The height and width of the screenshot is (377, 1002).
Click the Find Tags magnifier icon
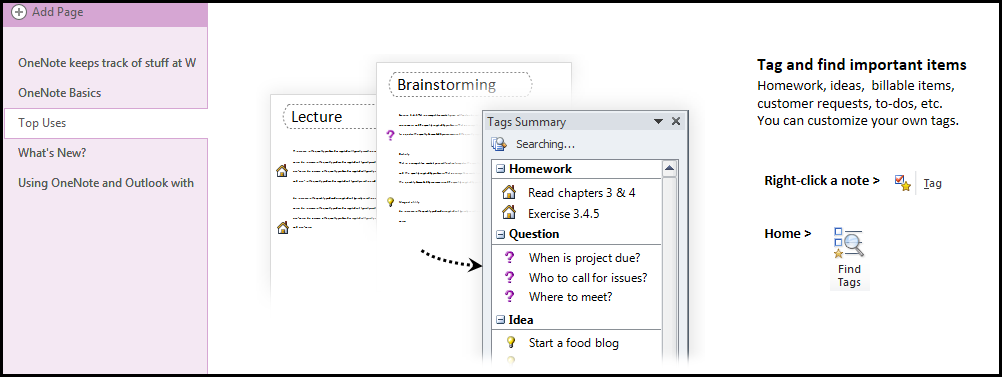coord(849,243)
